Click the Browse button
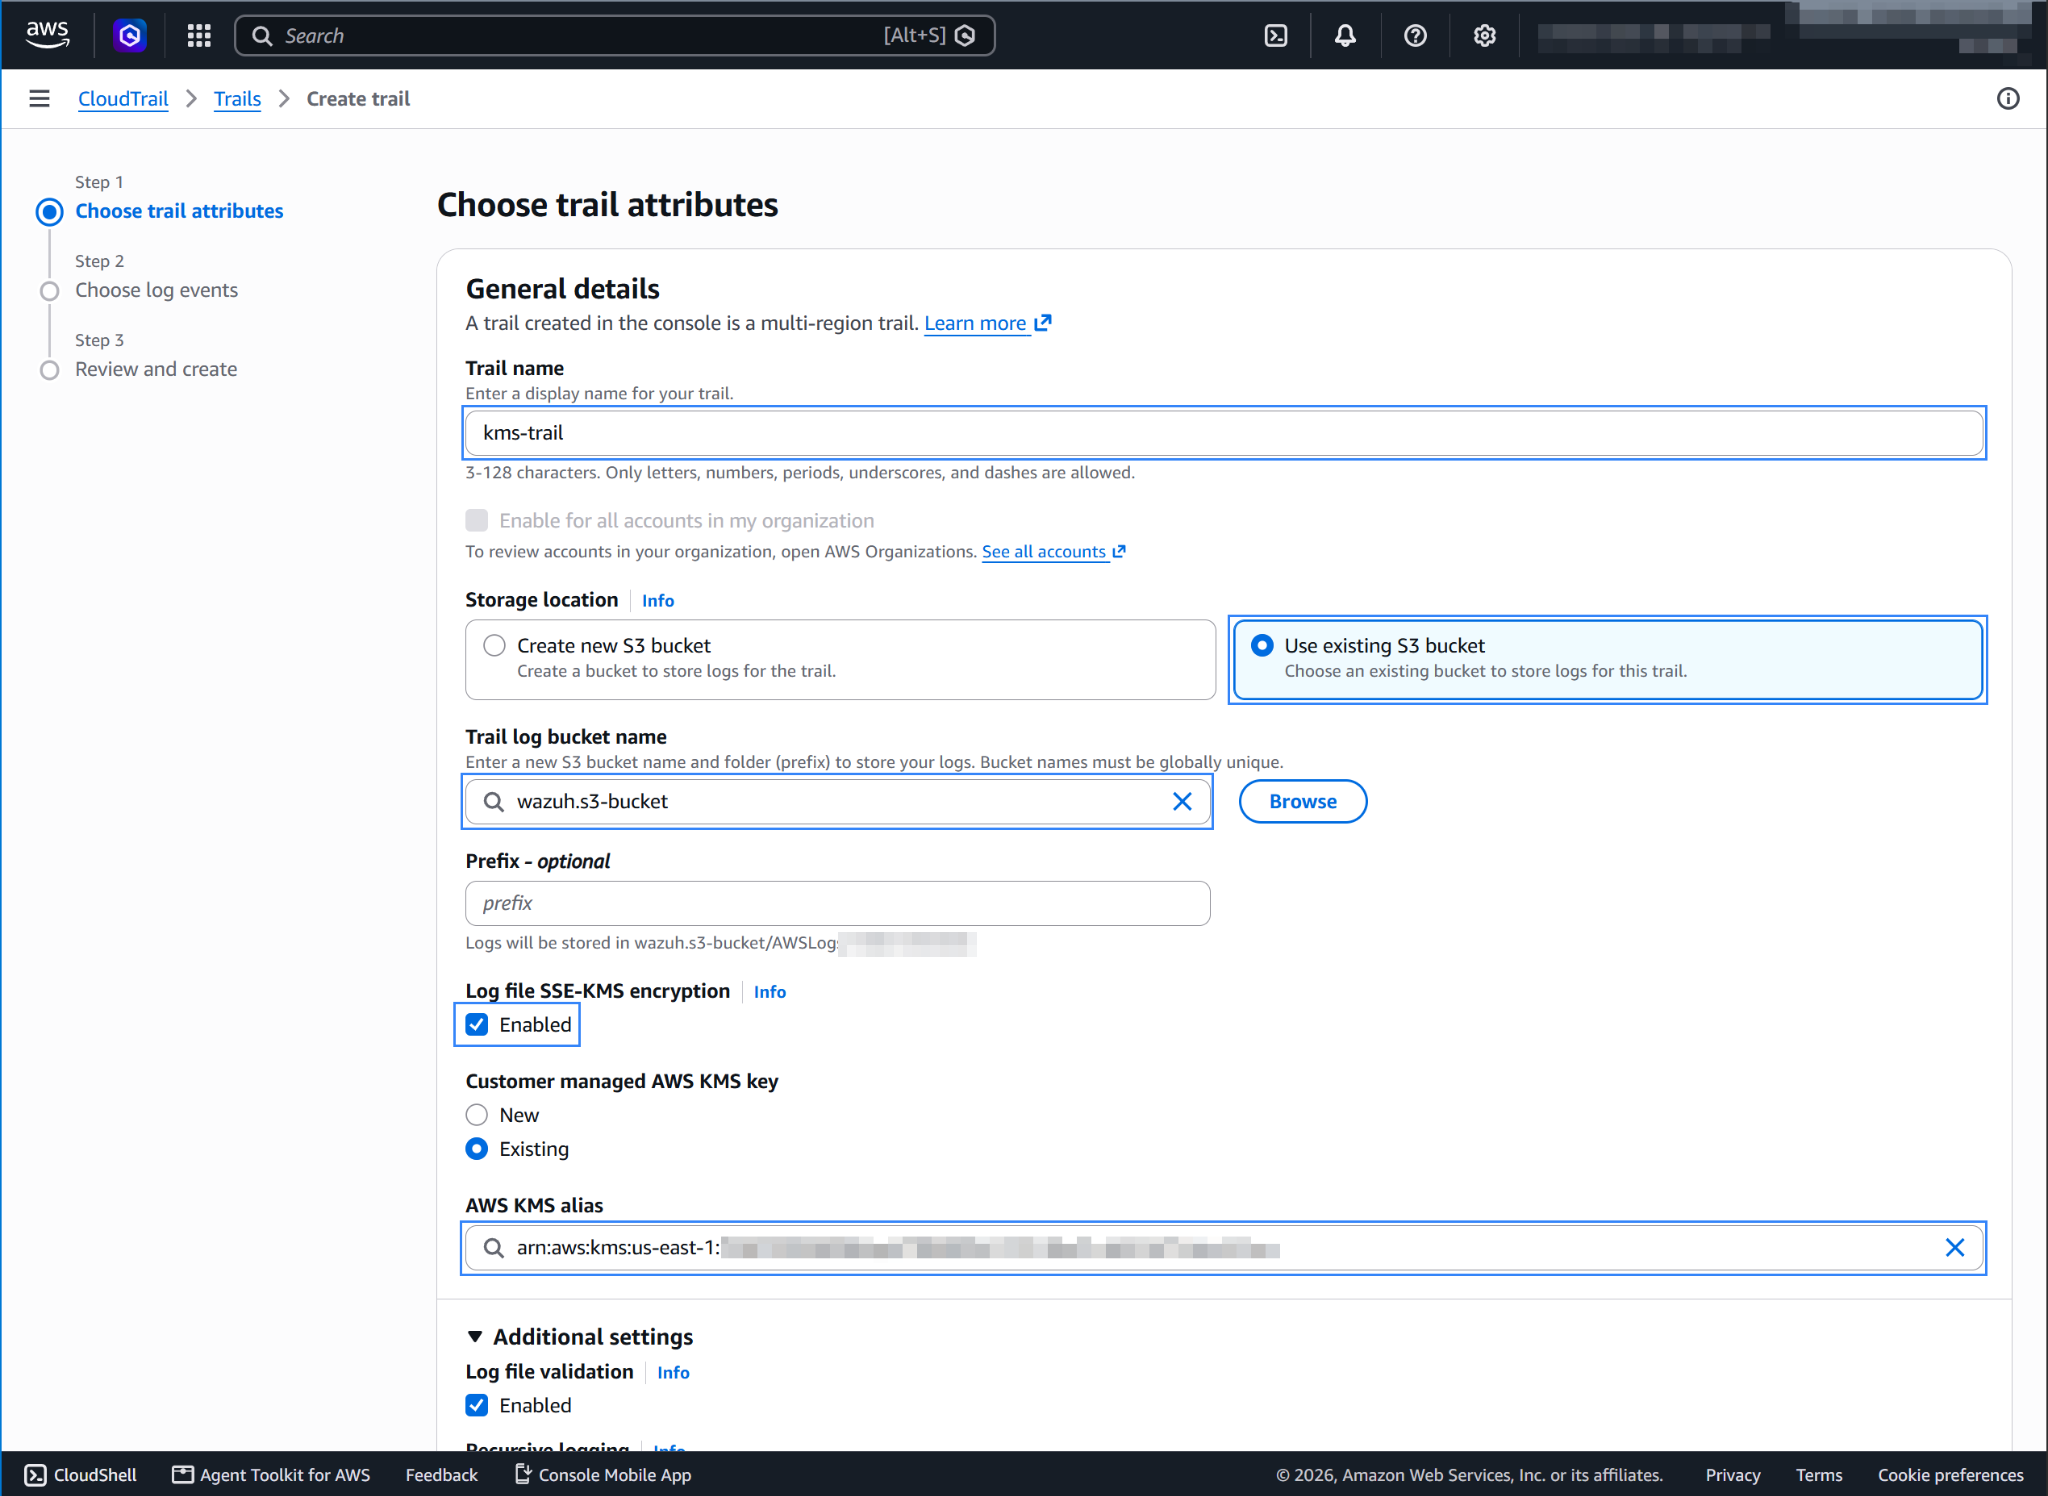Screen dimensions: 2048x1496 (1302, 801)
